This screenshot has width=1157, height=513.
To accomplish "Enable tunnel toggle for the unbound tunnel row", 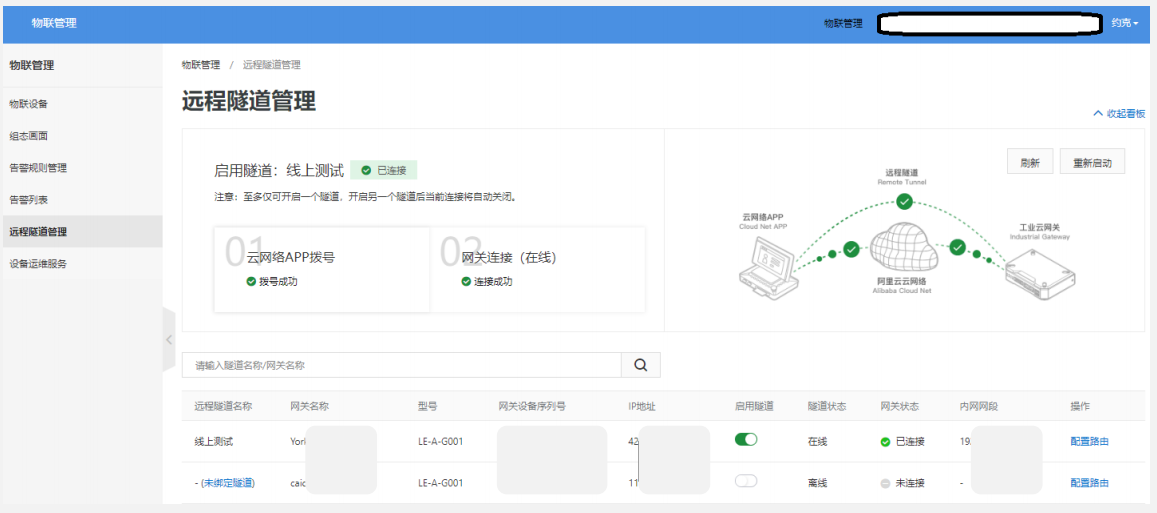I will point(746,482).
